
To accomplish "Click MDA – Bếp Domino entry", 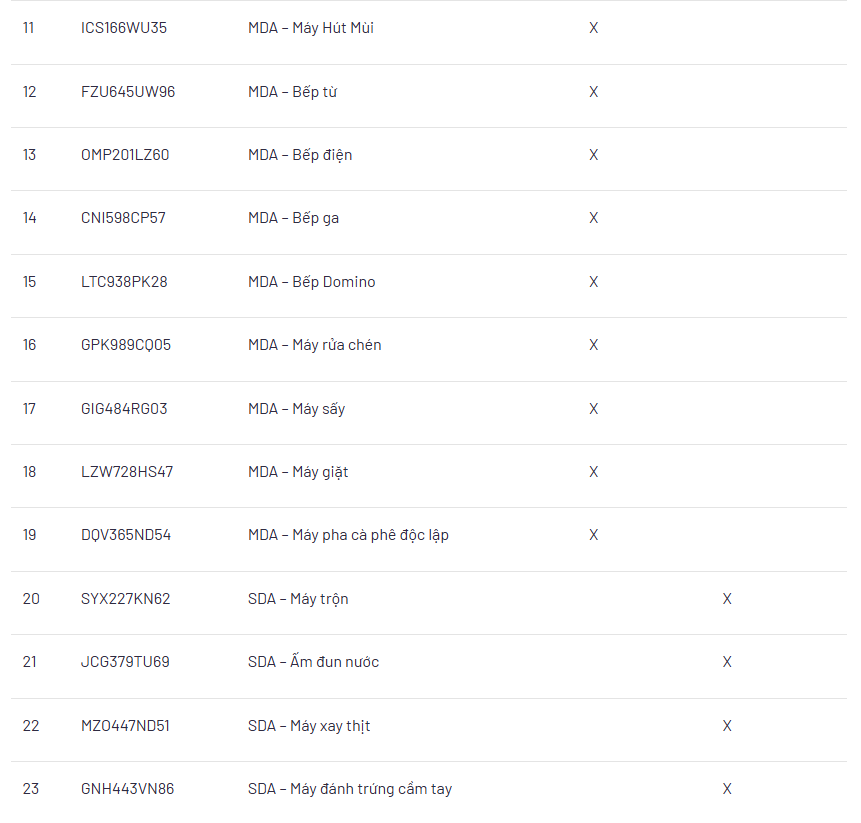I will [312, 282].
